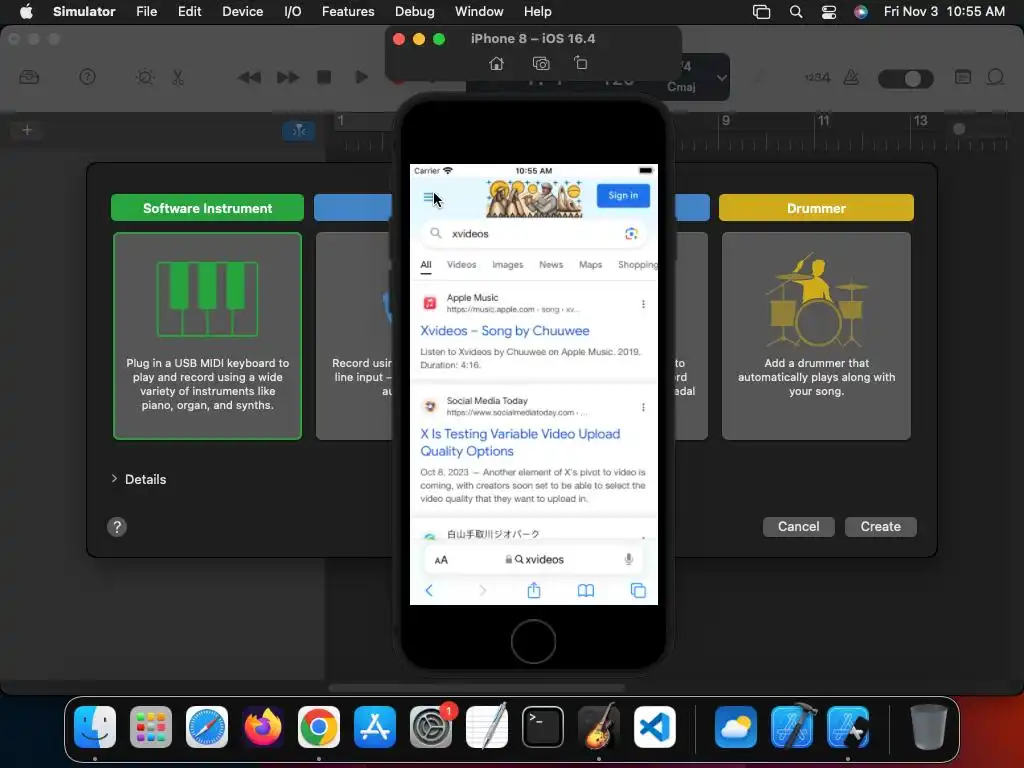The width and height of the screenshot is (1024, 768).
Task: Open the Google hamburger menu in iPhone
Action: tap(428, 197)
